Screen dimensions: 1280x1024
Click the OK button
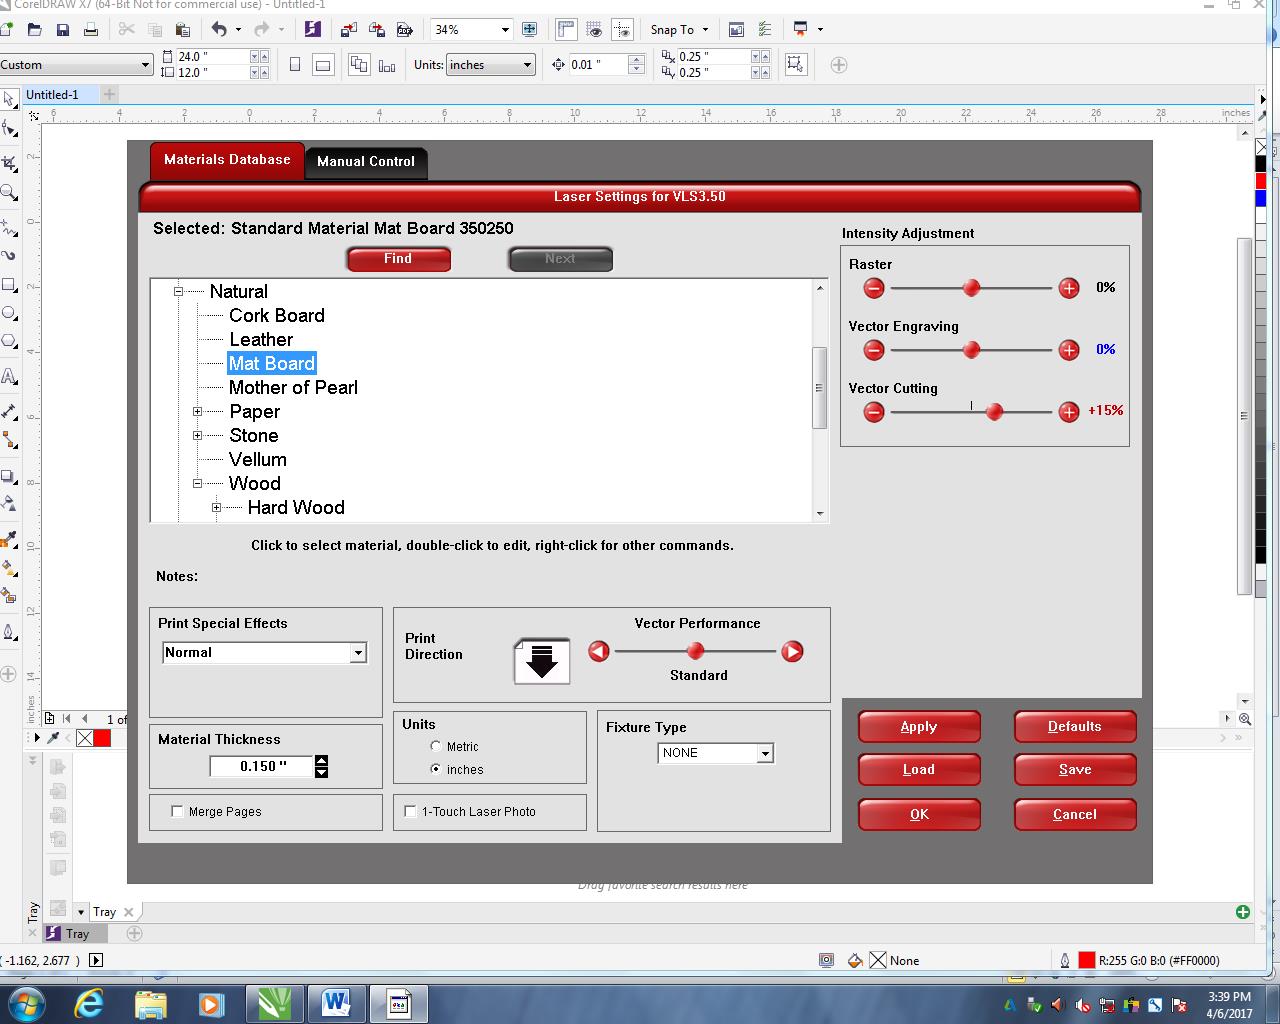(x=919, y=815)
